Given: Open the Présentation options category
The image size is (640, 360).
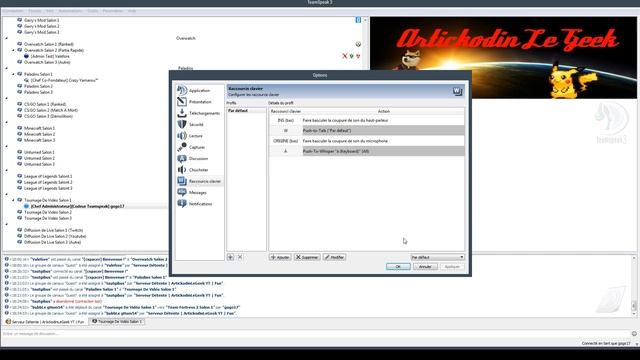Looking at the screenshot, I should 199,102.
